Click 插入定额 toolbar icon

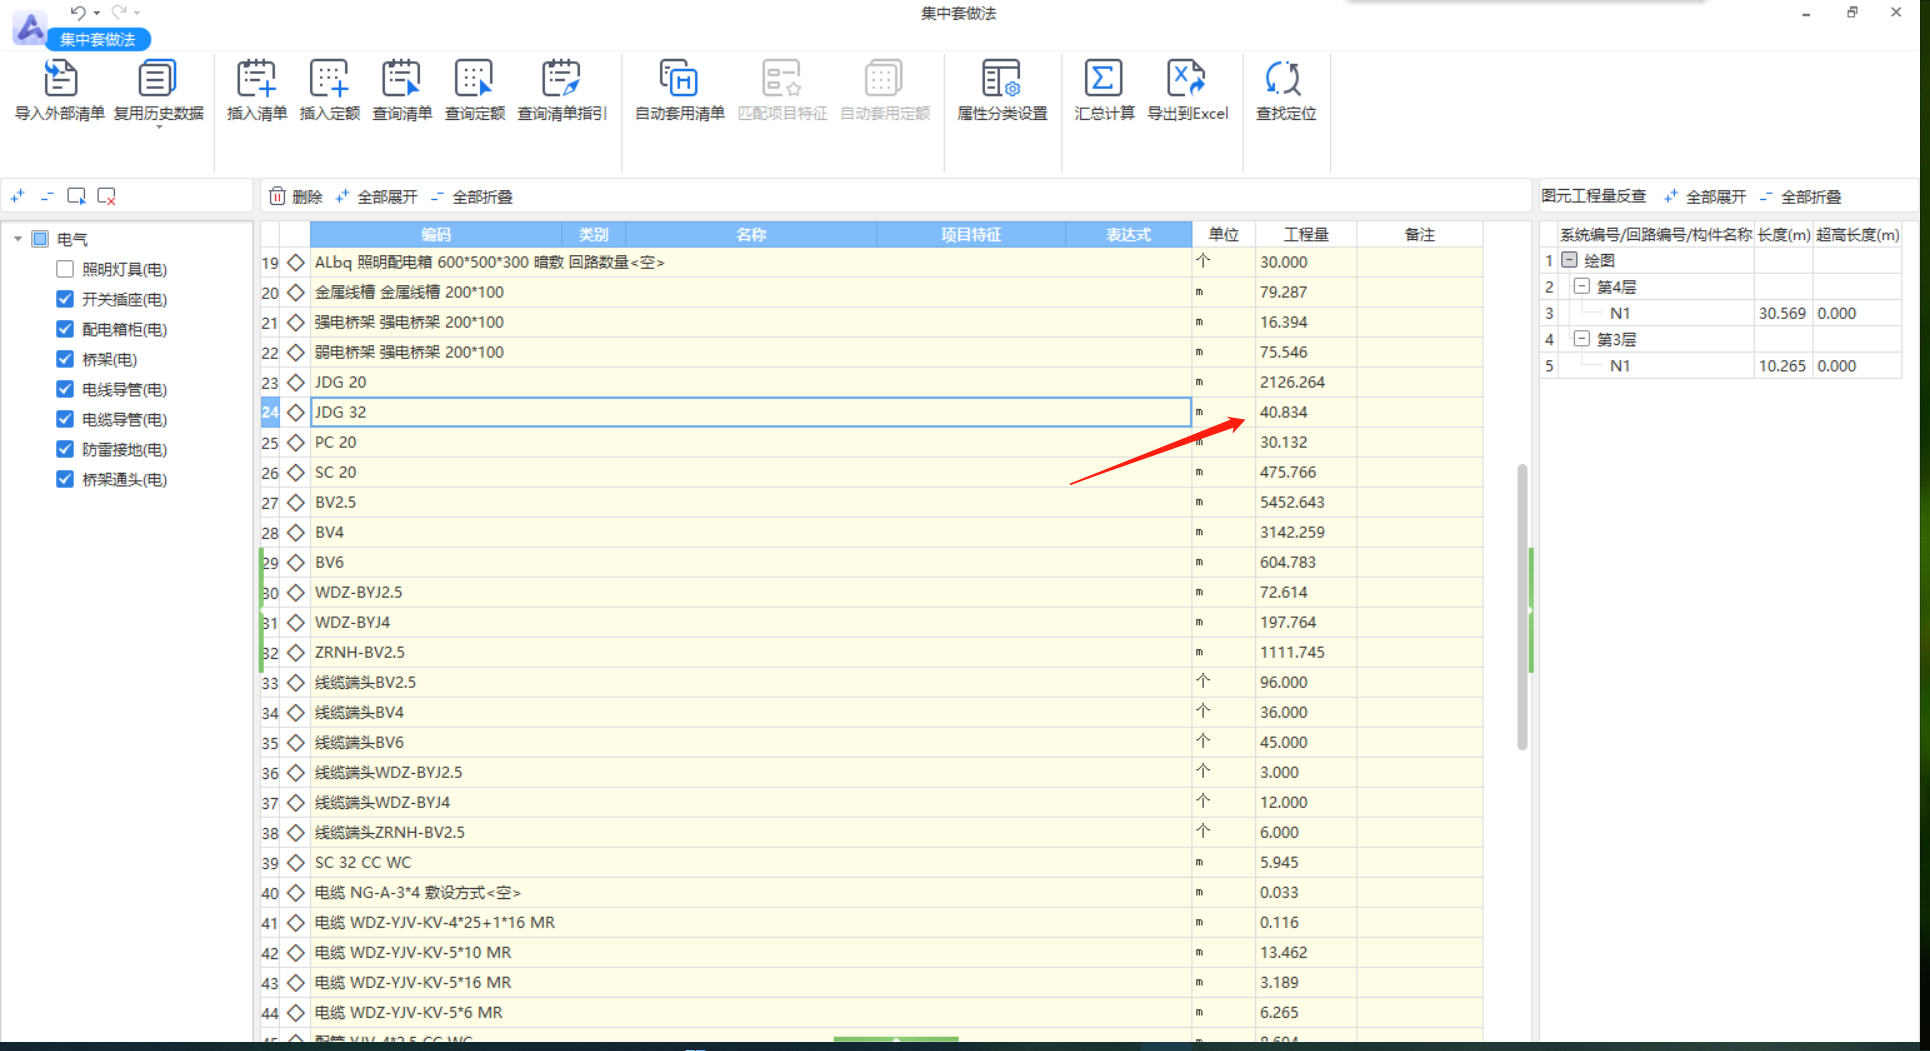(x=329, y=78)
